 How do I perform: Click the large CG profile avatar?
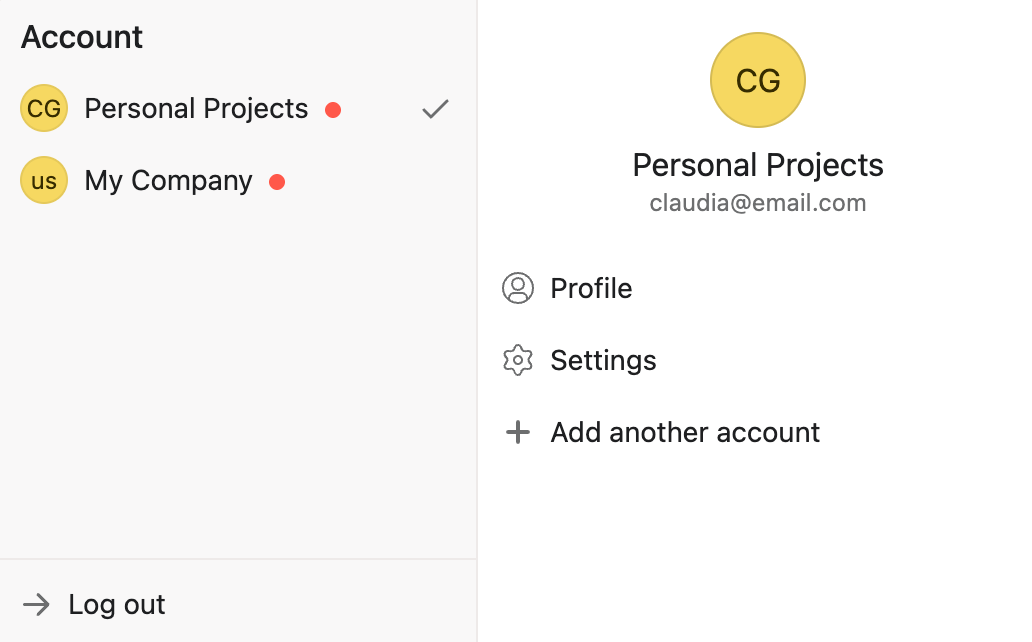[757, 80]
